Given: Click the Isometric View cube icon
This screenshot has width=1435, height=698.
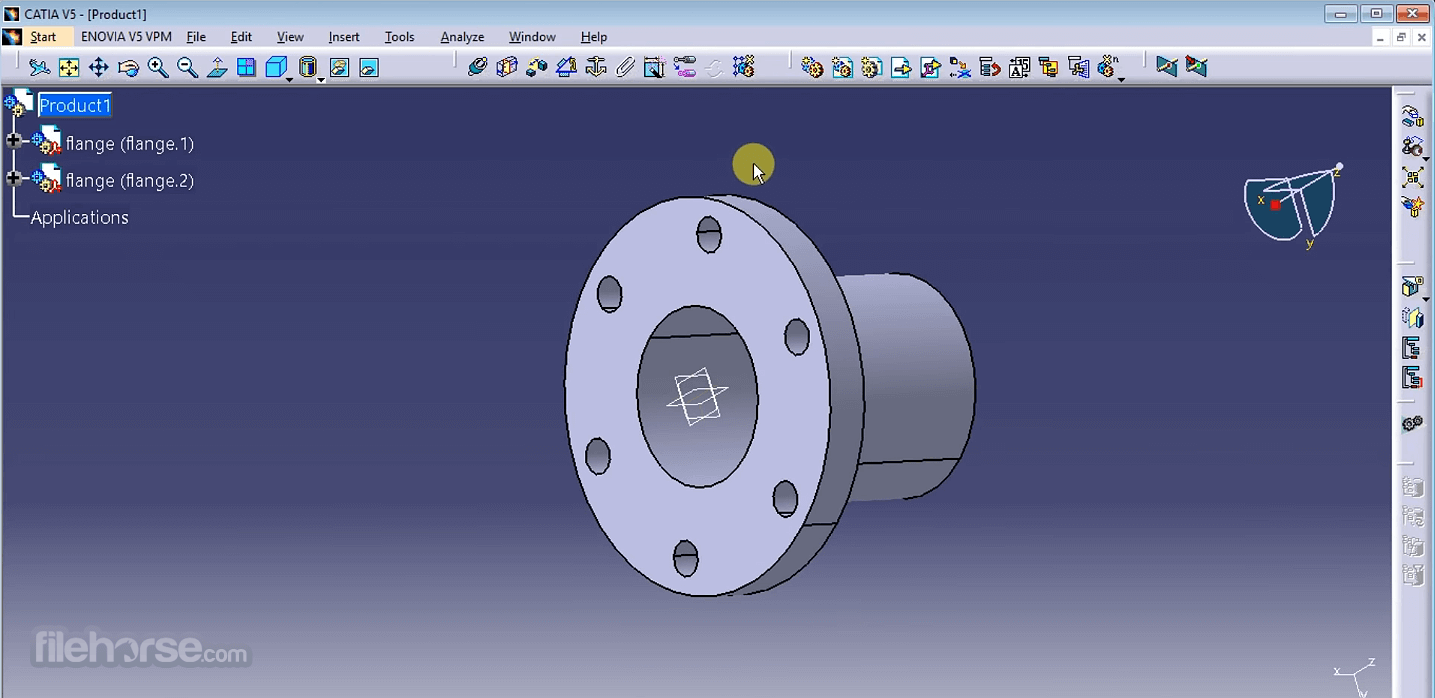Looking at the screenshot, I should click(x=275, y=67).
